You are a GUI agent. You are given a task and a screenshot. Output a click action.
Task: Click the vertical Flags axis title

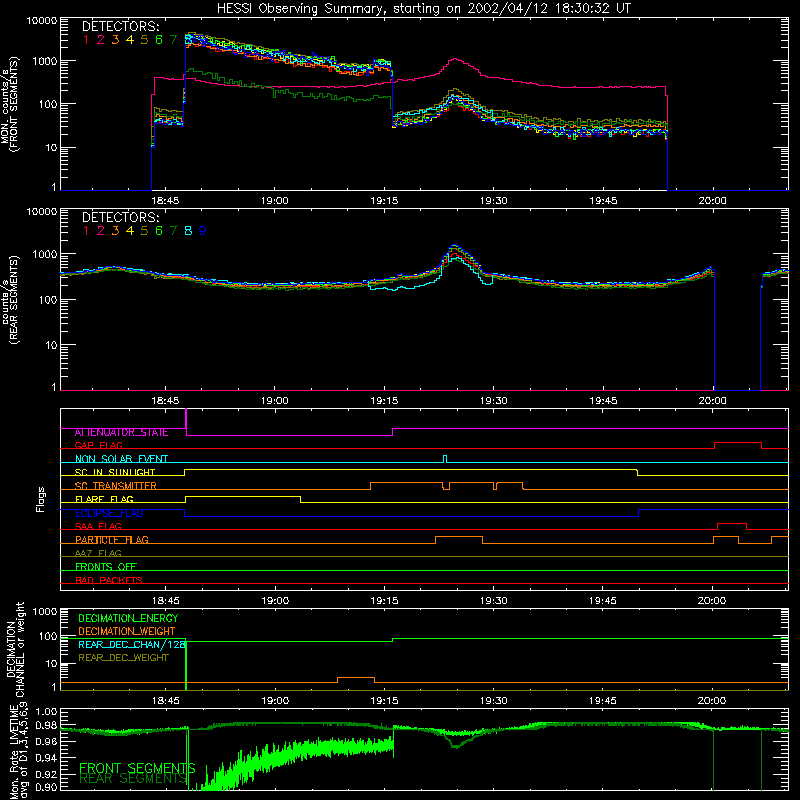(41, 499)
